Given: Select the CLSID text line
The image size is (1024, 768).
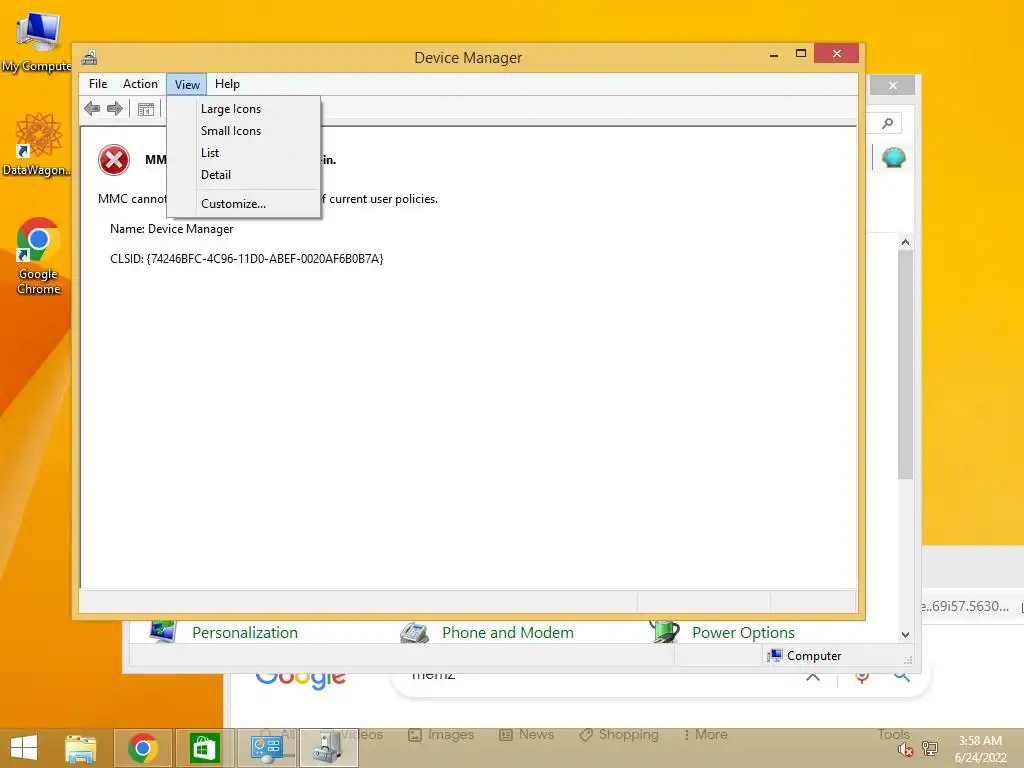Looking at the screenshot, I should tap(246, 259).
